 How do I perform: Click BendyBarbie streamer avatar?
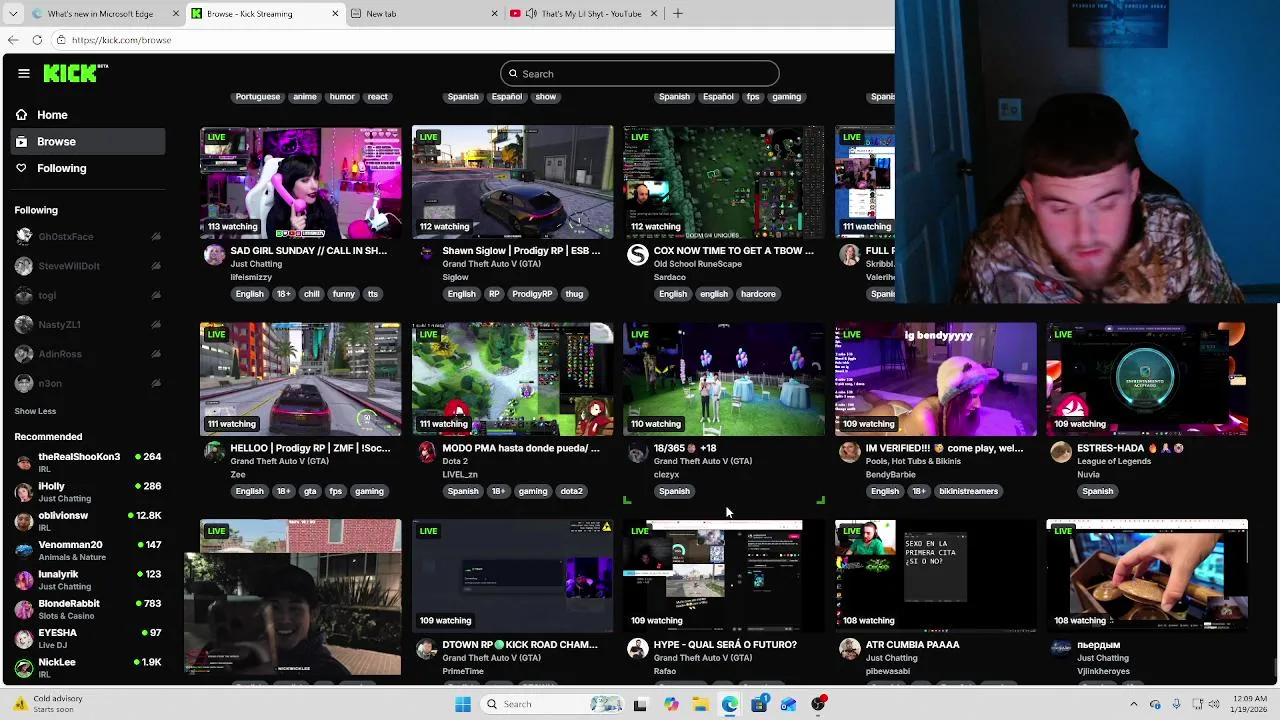tap(849, 452)
